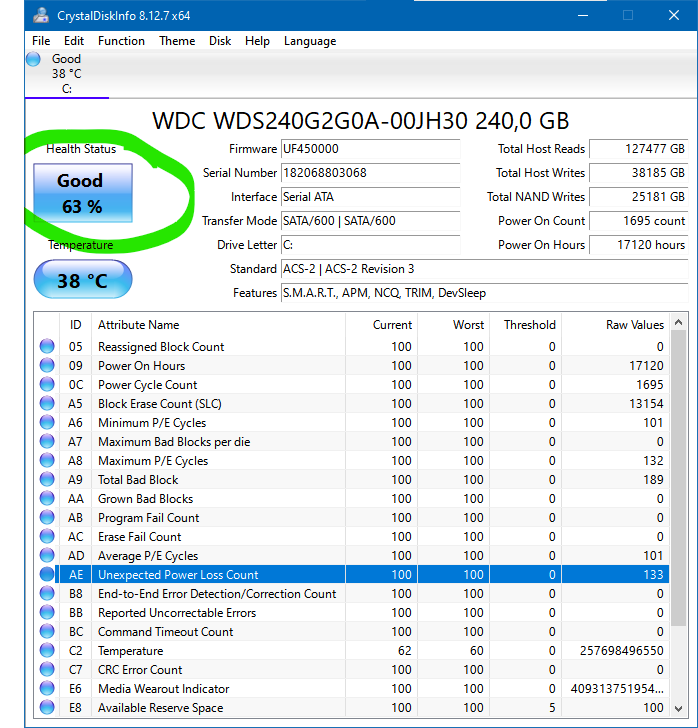Click the Interface field Serial ATA

point(370,197)
